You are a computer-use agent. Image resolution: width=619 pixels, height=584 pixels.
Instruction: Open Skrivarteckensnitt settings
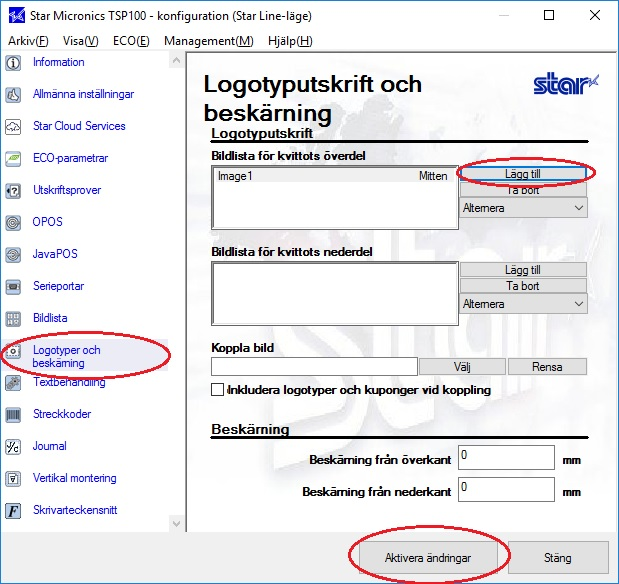tap(75, 510)
